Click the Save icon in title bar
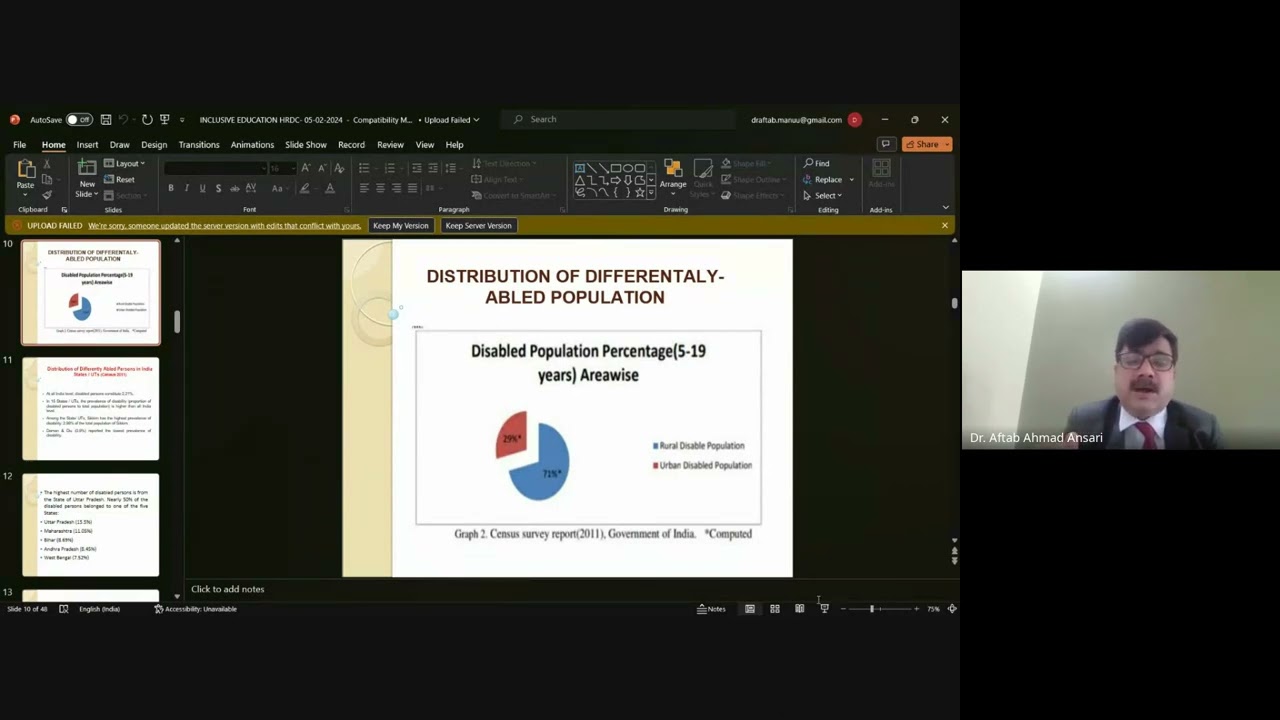The height and width of the screenshot is (720, 1280). pos(106,120)
